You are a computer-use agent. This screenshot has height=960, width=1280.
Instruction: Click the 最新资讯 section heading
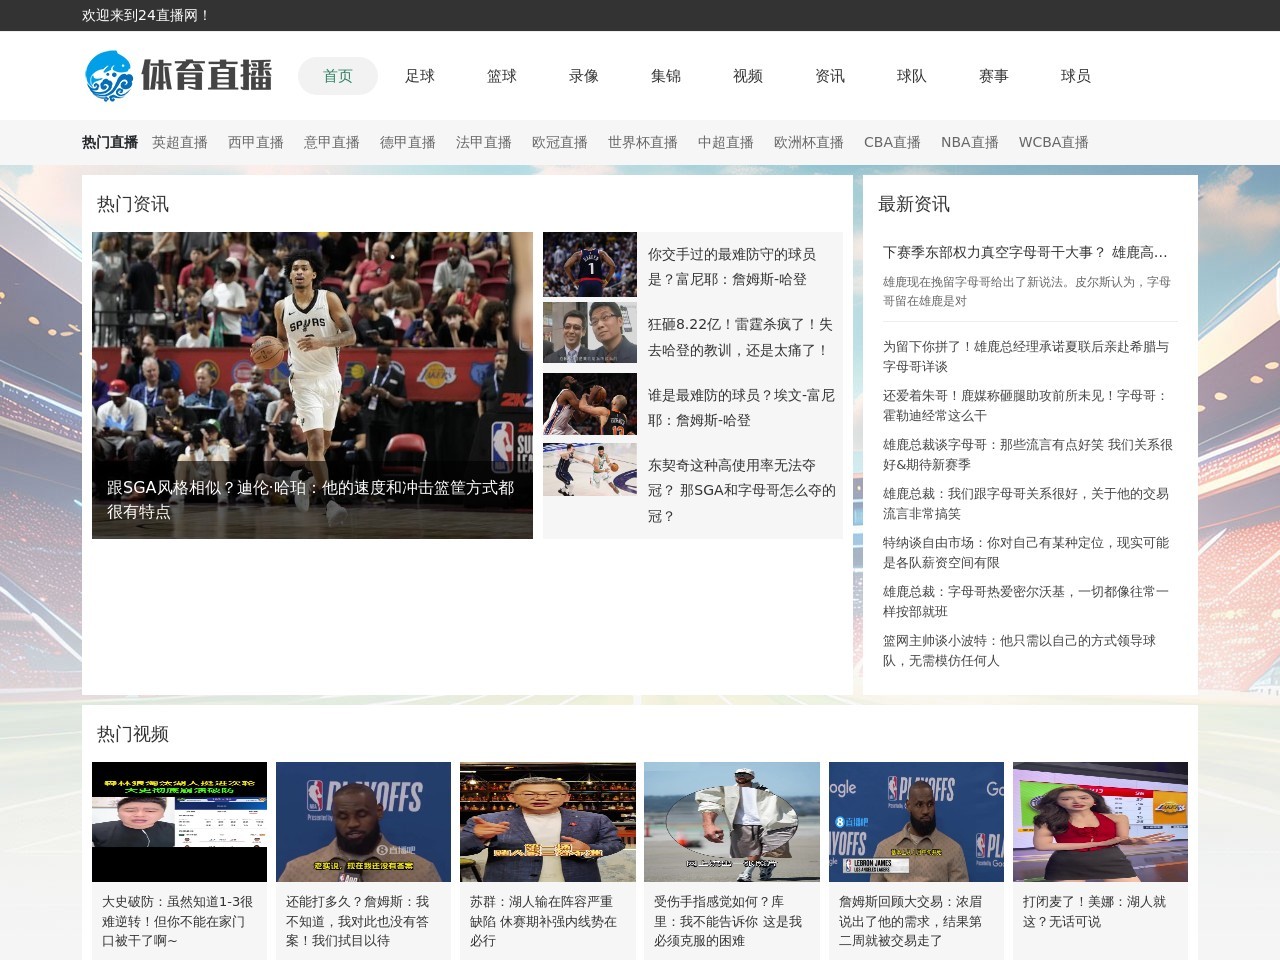tap(914, 204)
